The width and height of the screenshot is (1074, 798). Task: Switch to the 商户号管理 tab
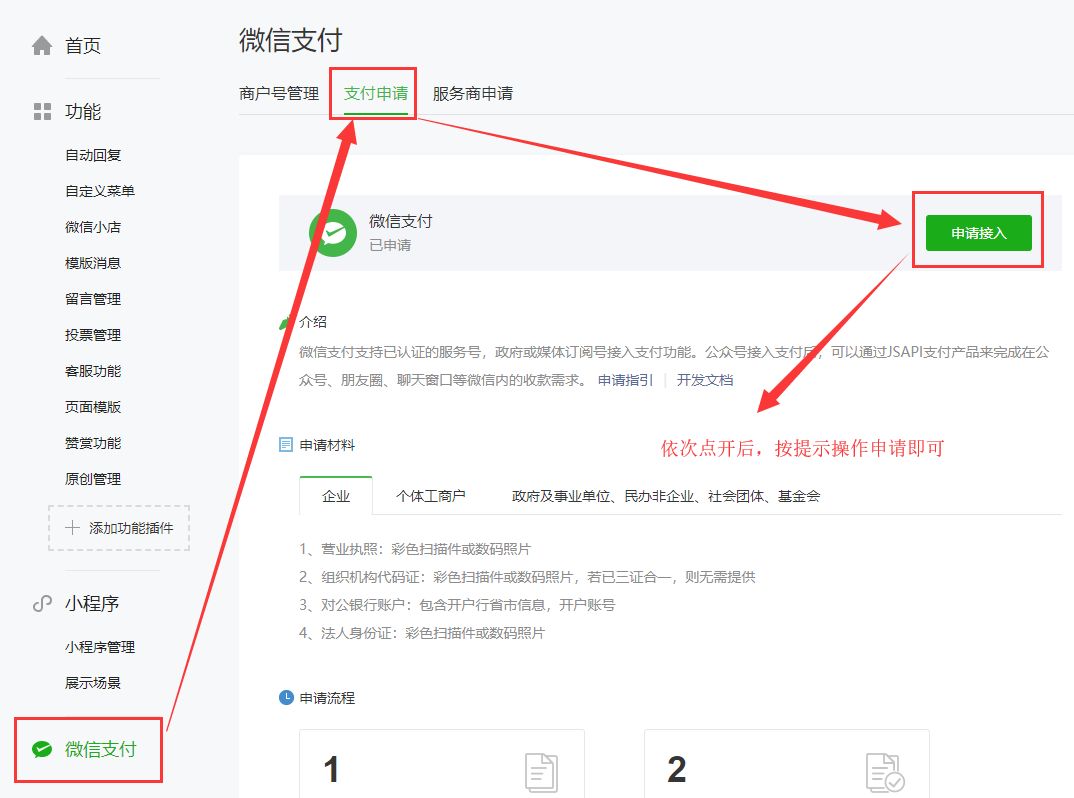coord(279,94)
